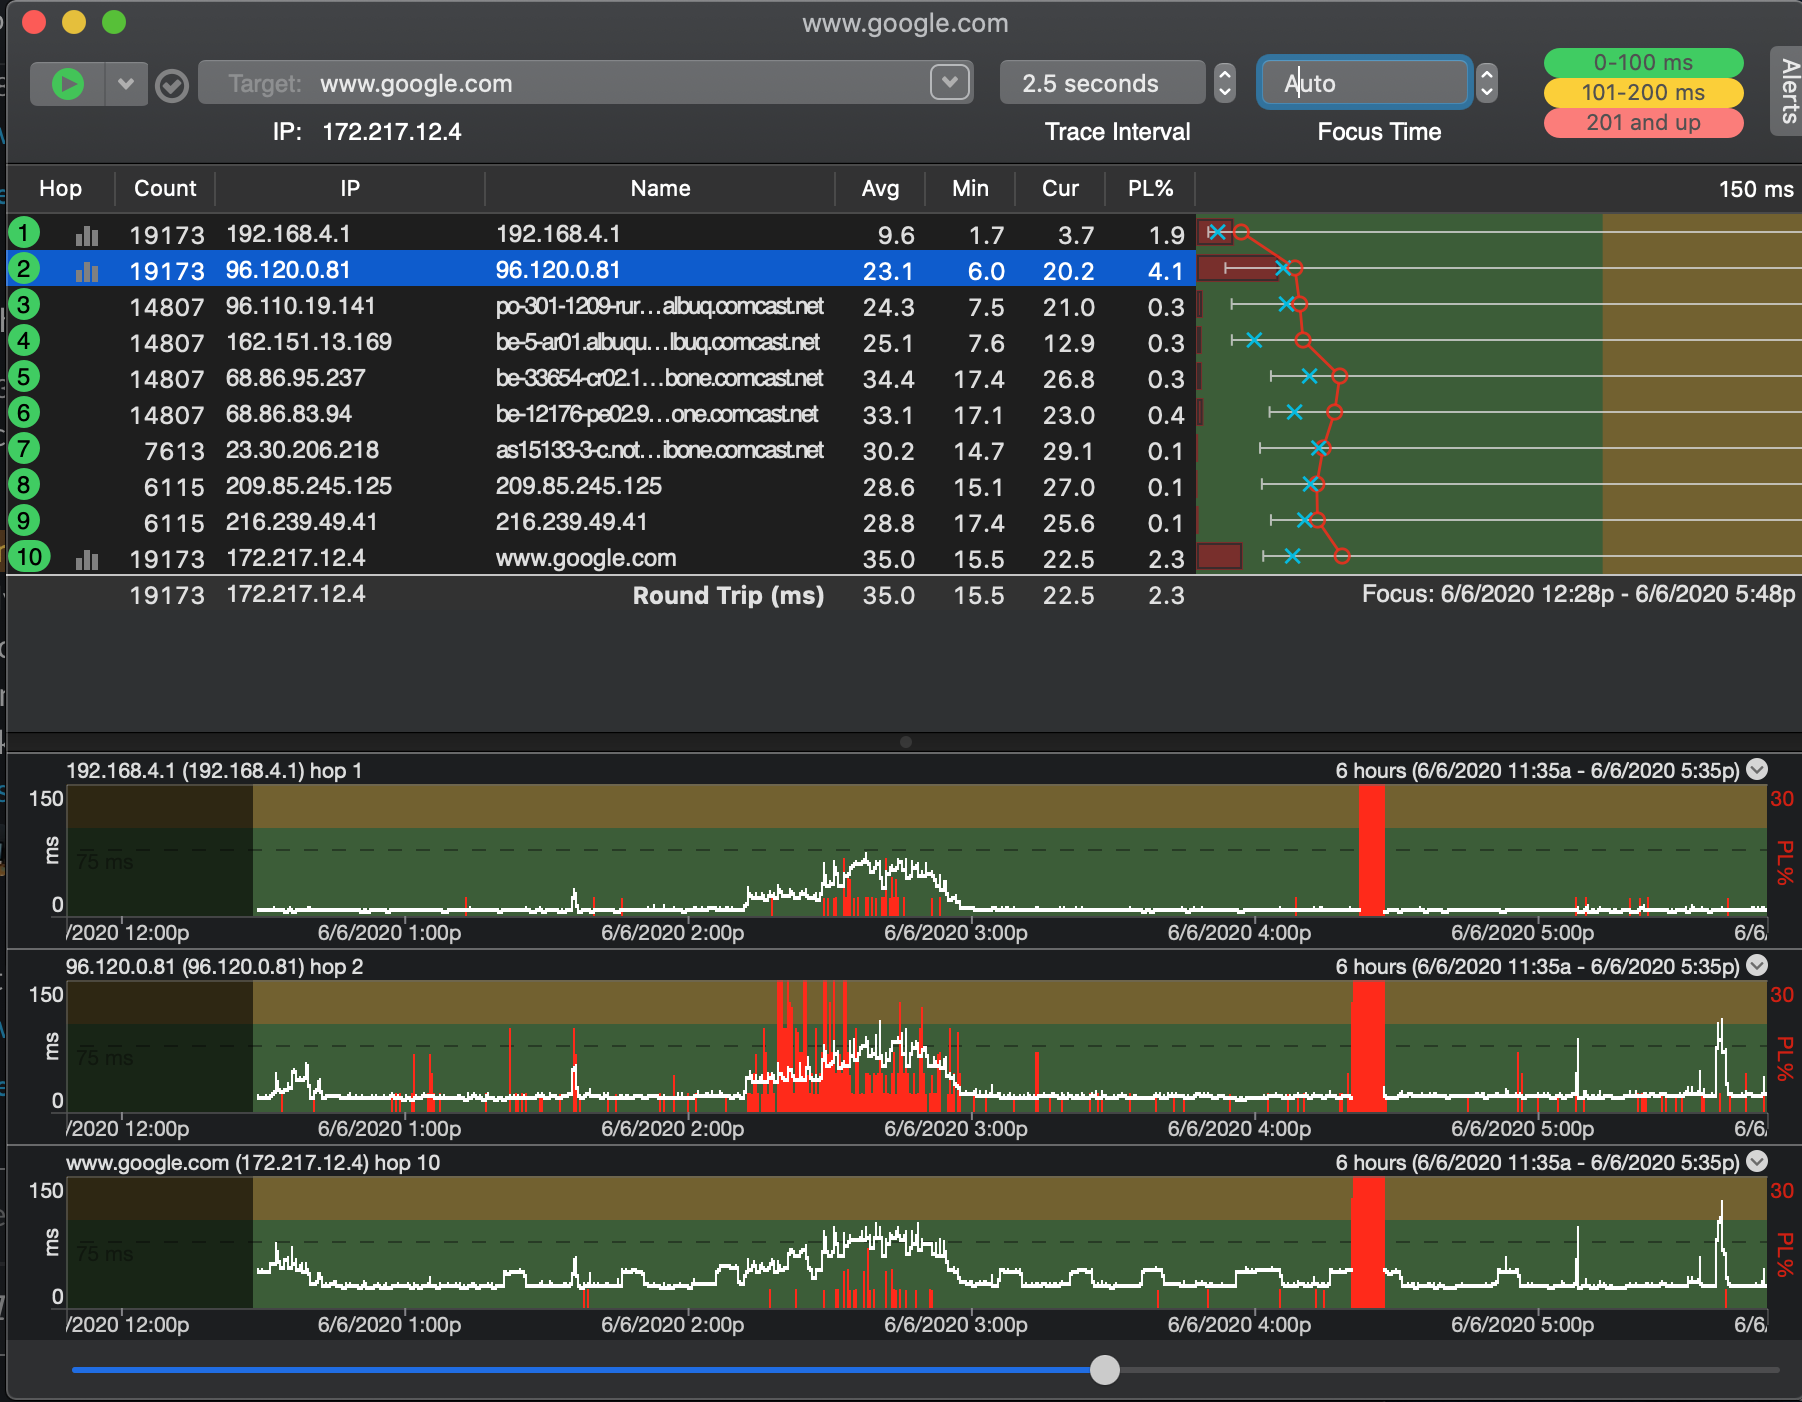This screenshot has height=1402, width=1802.
Task: Click the Trace Interval stepper arrows
Action: (x=1224, y=83)
